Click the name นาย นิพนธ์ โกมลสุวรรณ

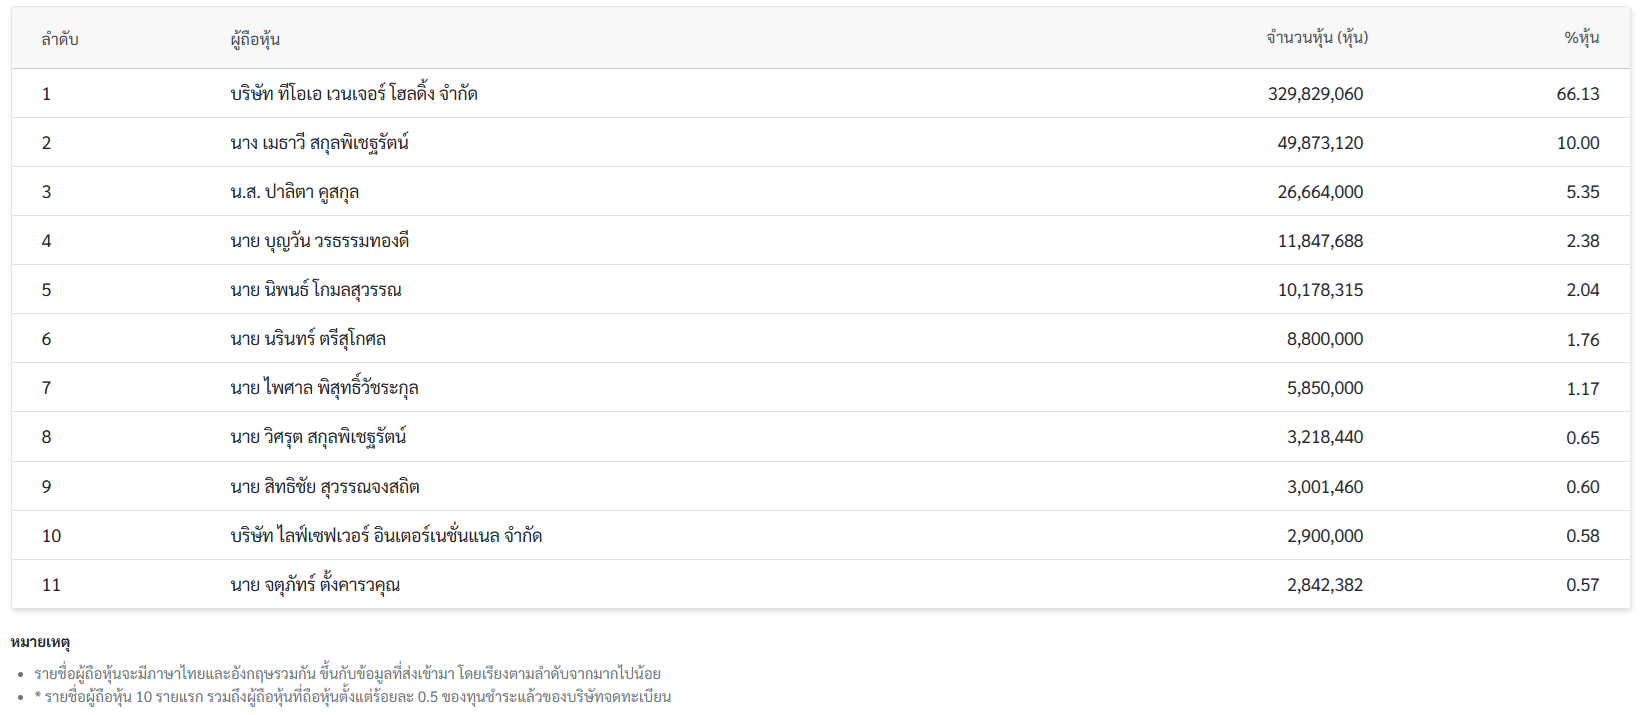[x=316, y=290]
